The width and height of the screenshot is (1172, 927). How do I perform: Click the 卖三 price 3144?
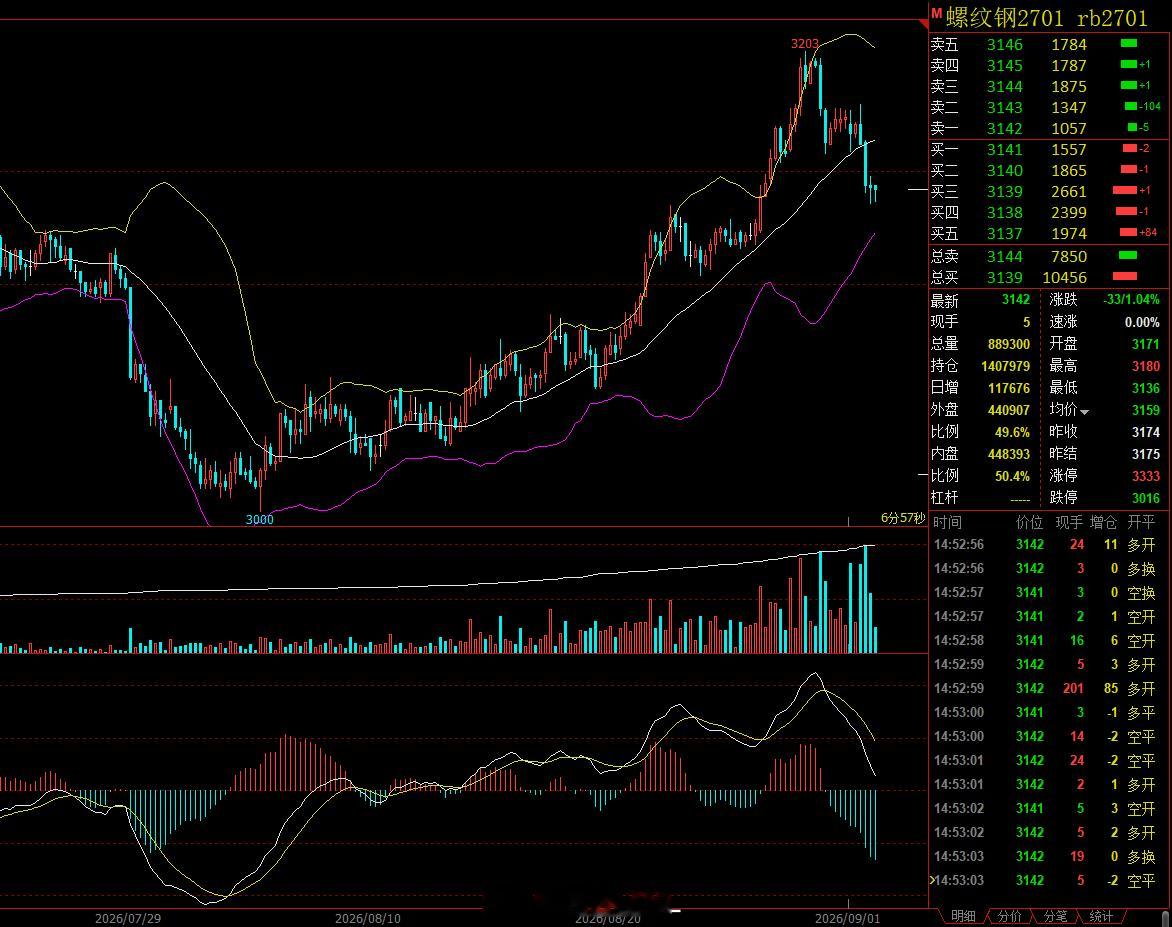point(1005,87)
